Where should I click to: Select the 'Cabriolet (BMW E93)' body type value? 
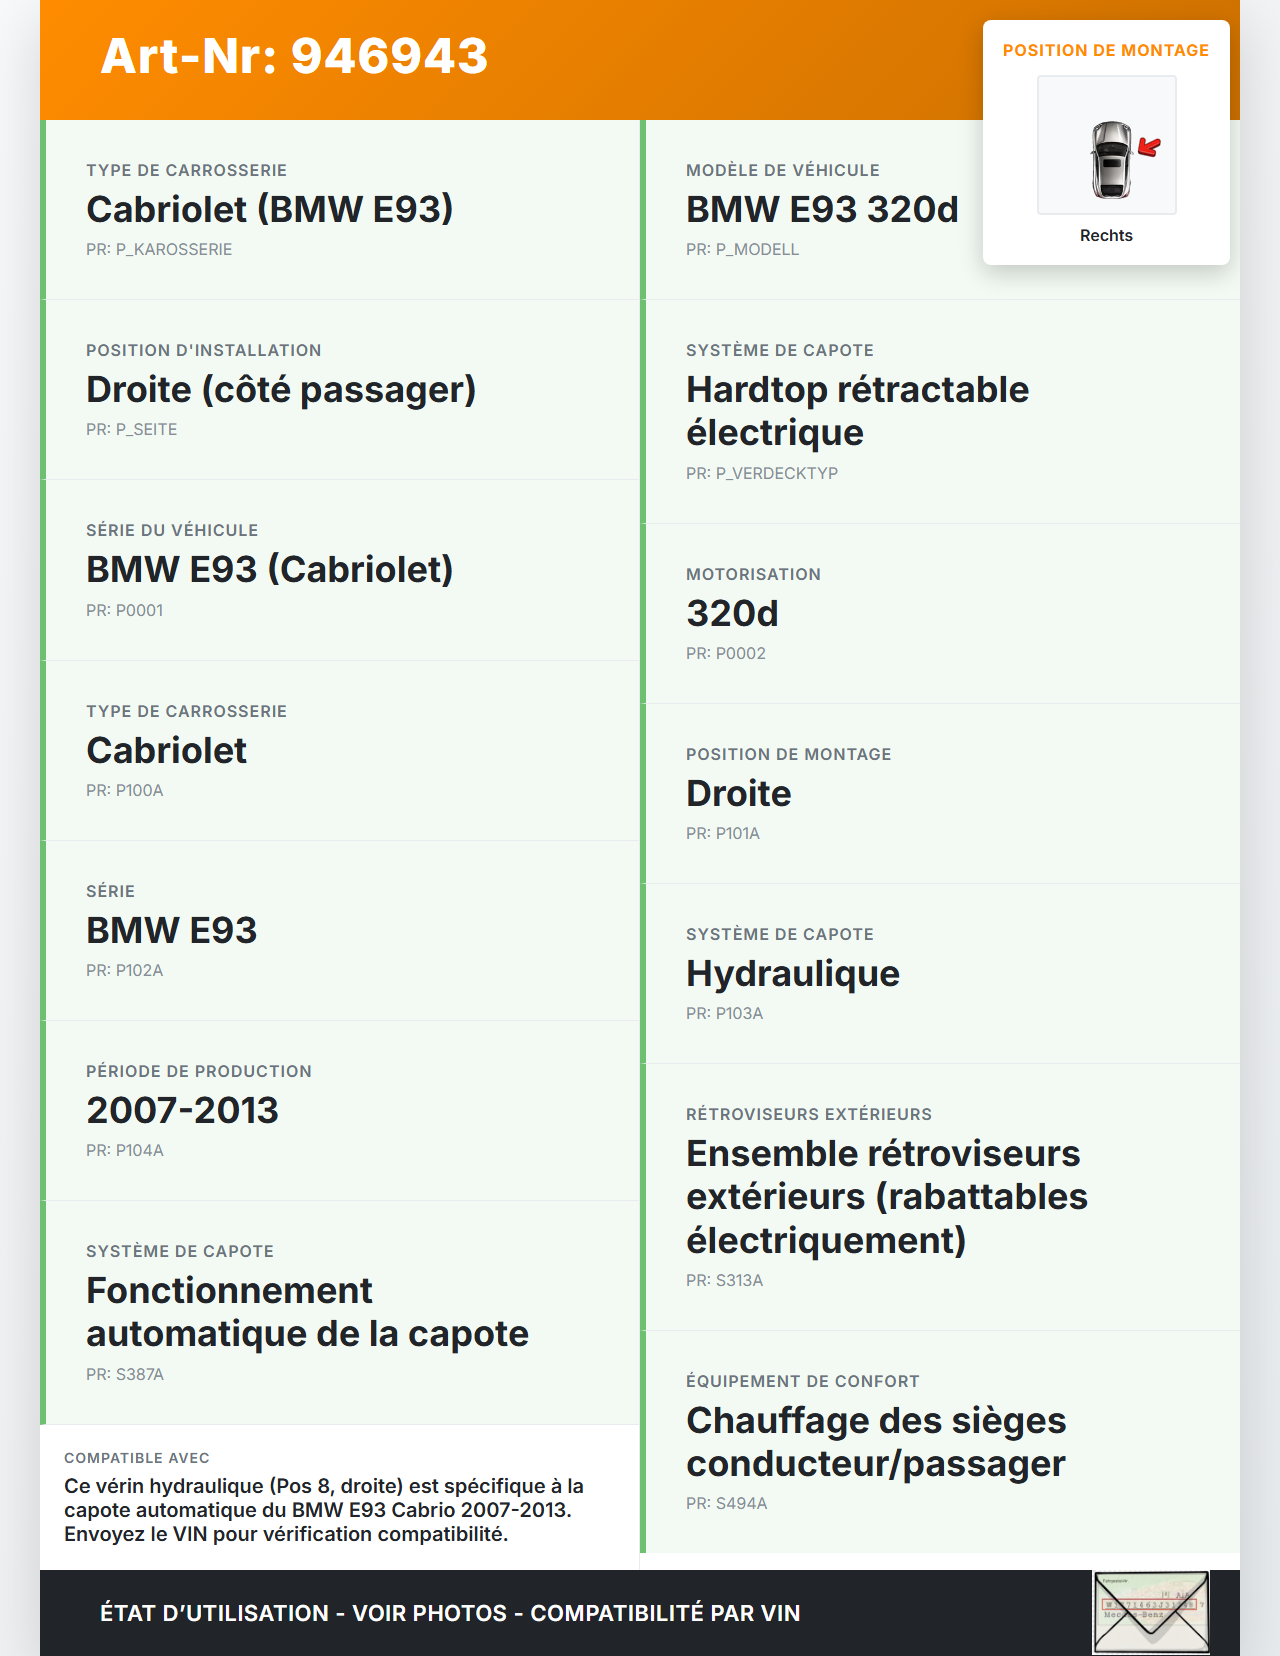[270, 209]
